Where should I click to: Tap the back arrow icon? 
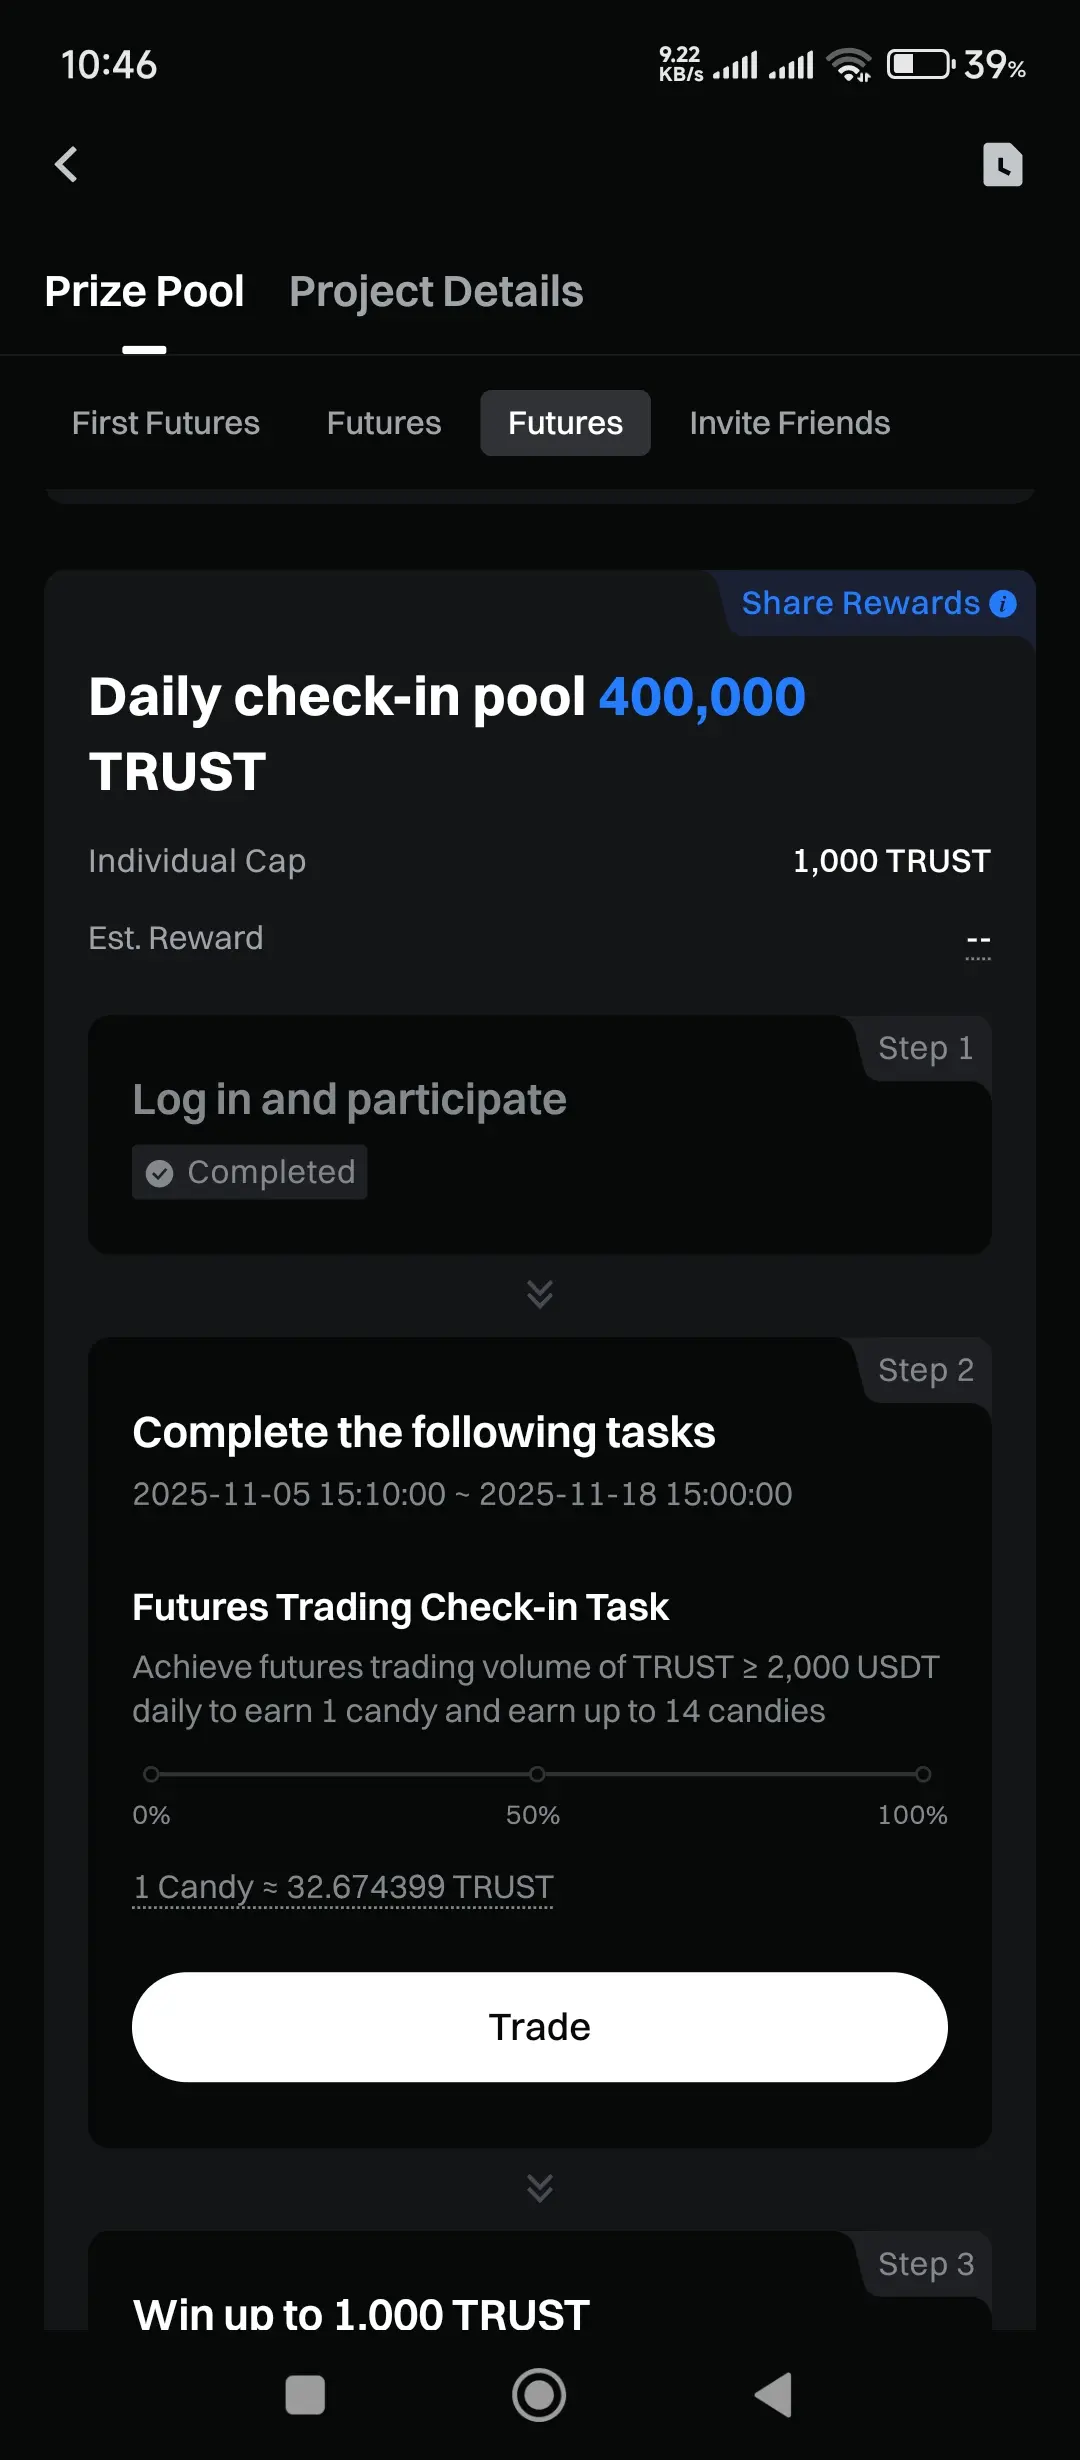[x=66, y=165]
